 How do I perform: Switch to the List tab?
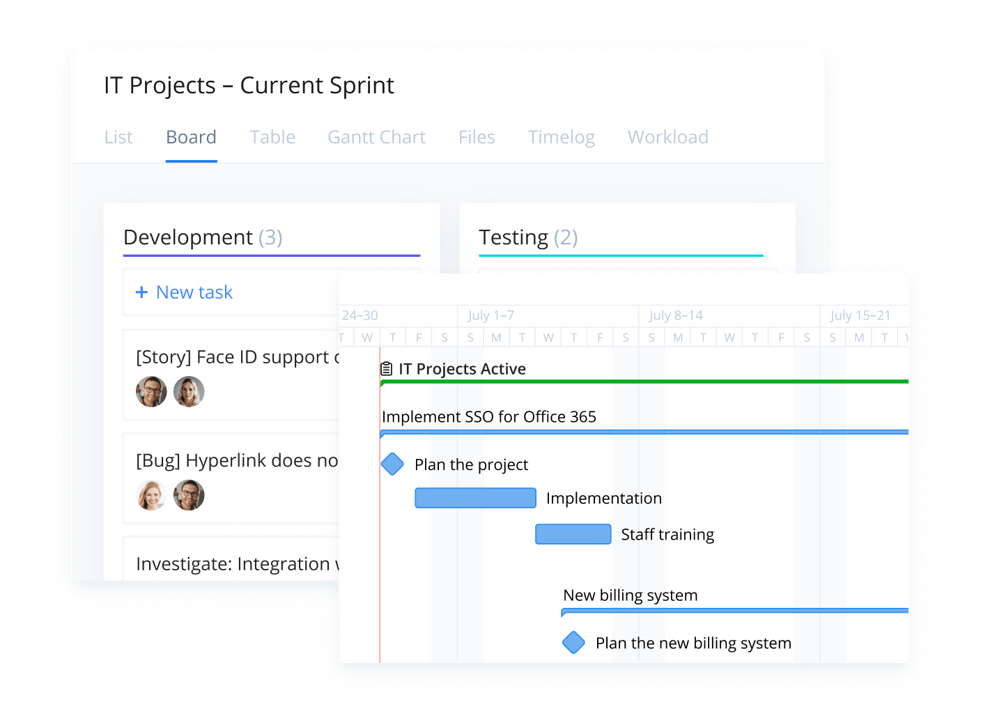pos(118,137)
